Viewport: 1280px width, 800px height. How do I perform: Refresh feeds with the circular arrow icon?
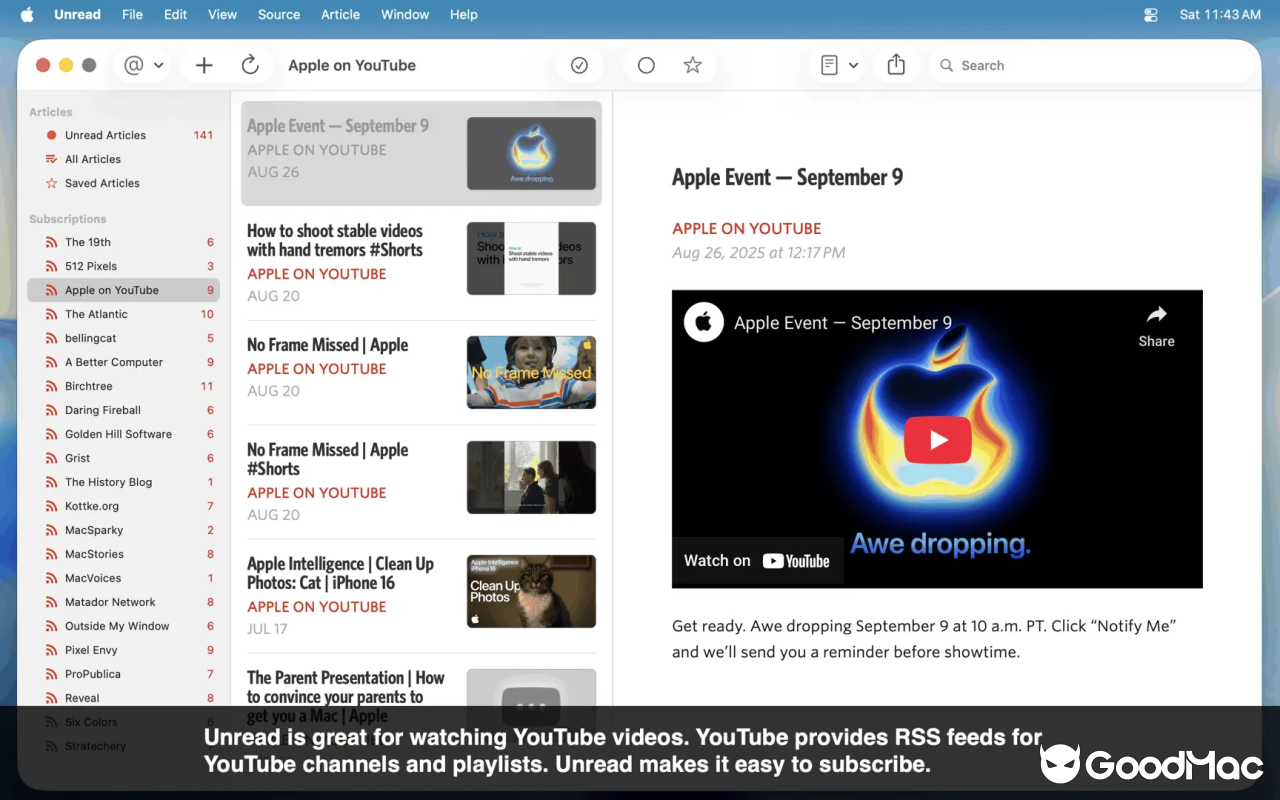click(250, 65)
